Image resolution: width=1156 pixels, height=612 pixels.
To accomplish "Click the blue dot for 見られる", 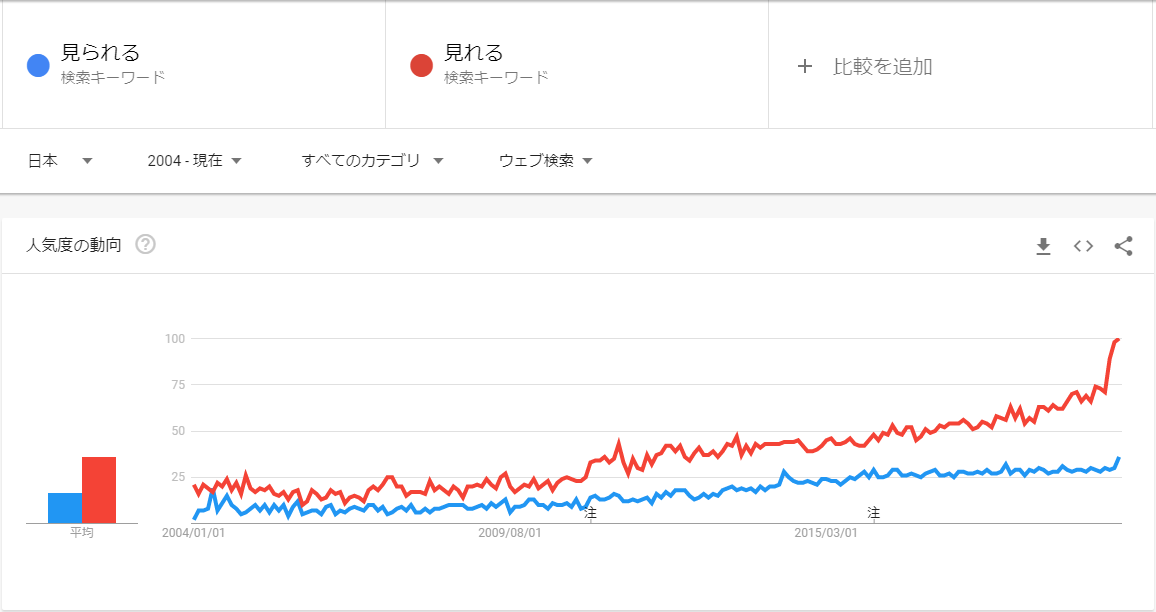I will click(x=38, y=65).
